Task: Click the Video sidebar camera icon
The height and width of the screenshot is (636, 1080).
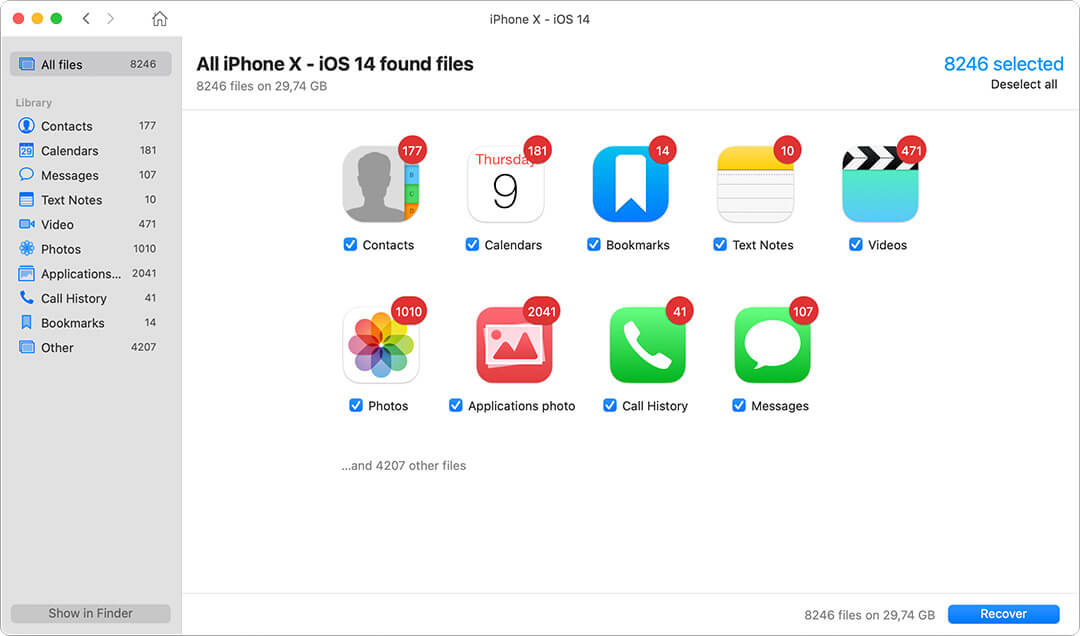Action: pos(26,224)
